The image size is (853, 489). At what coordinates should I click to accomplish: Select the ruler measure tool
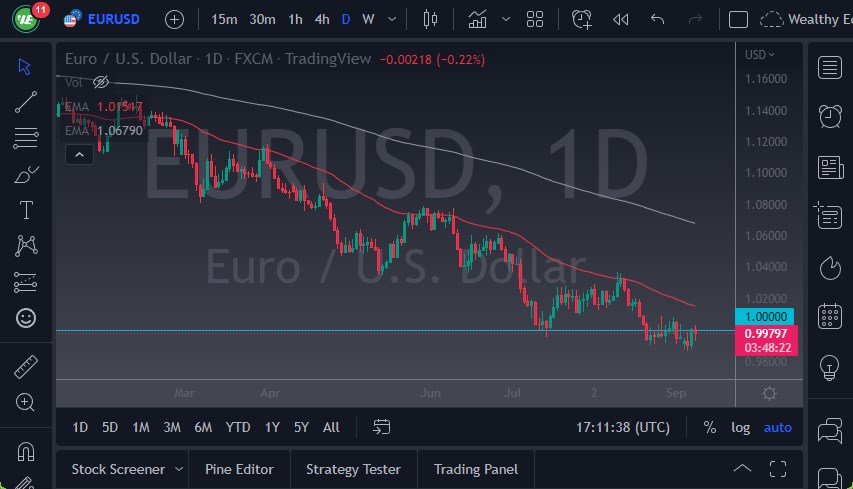tap(26, 367)
